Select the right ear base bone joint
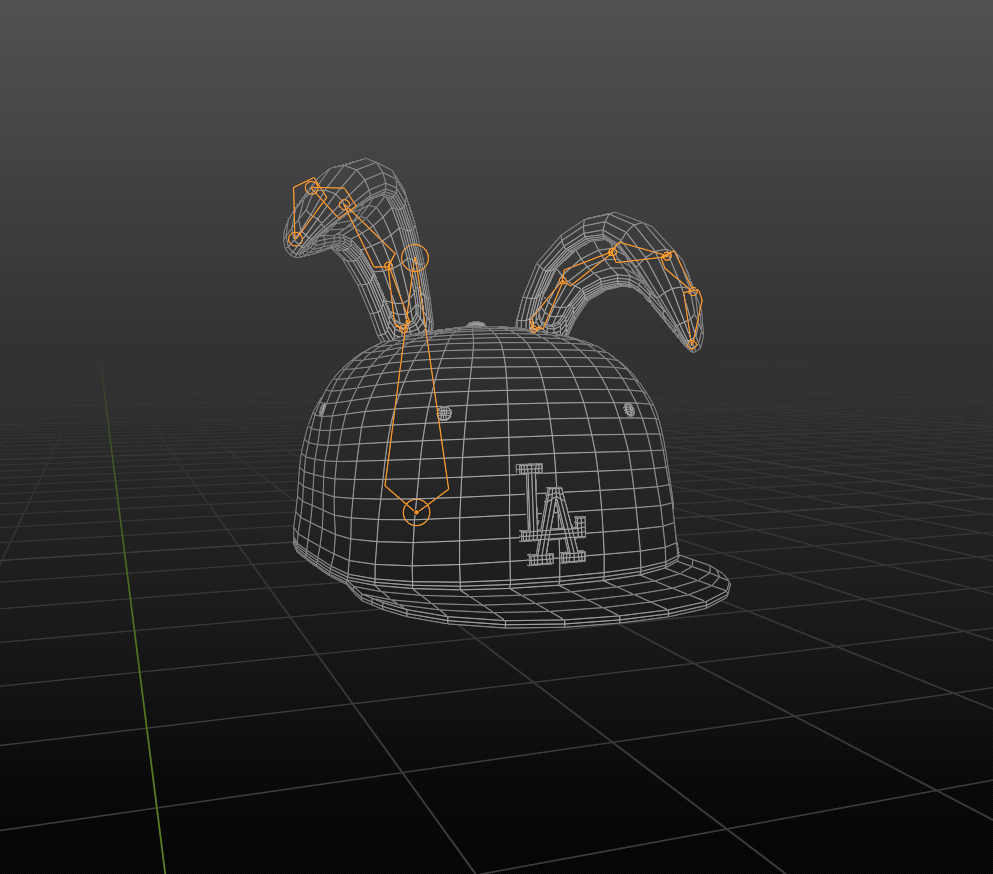Image resolution: width=993 pixels, height=874 pixels. pyautogui.click(x=534, y=327)
